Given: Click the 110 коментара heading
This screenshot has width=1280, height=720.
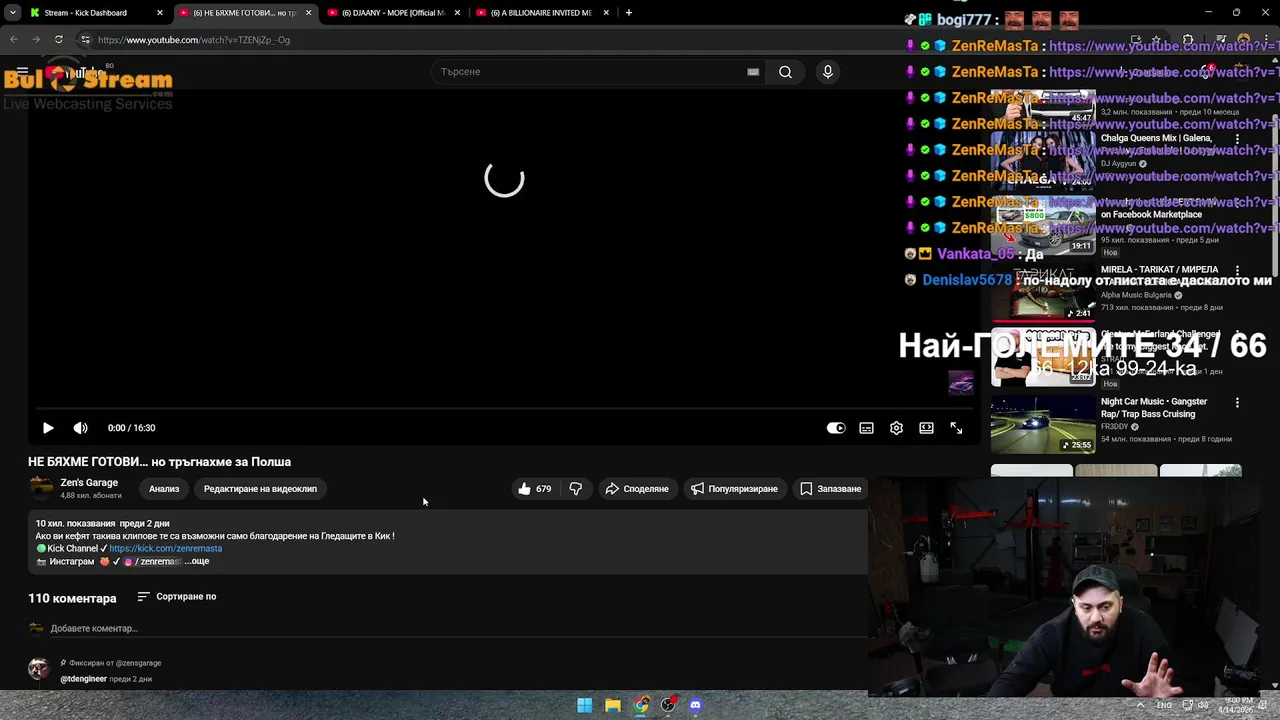Looking at the screenshot, I should (72, 598).
